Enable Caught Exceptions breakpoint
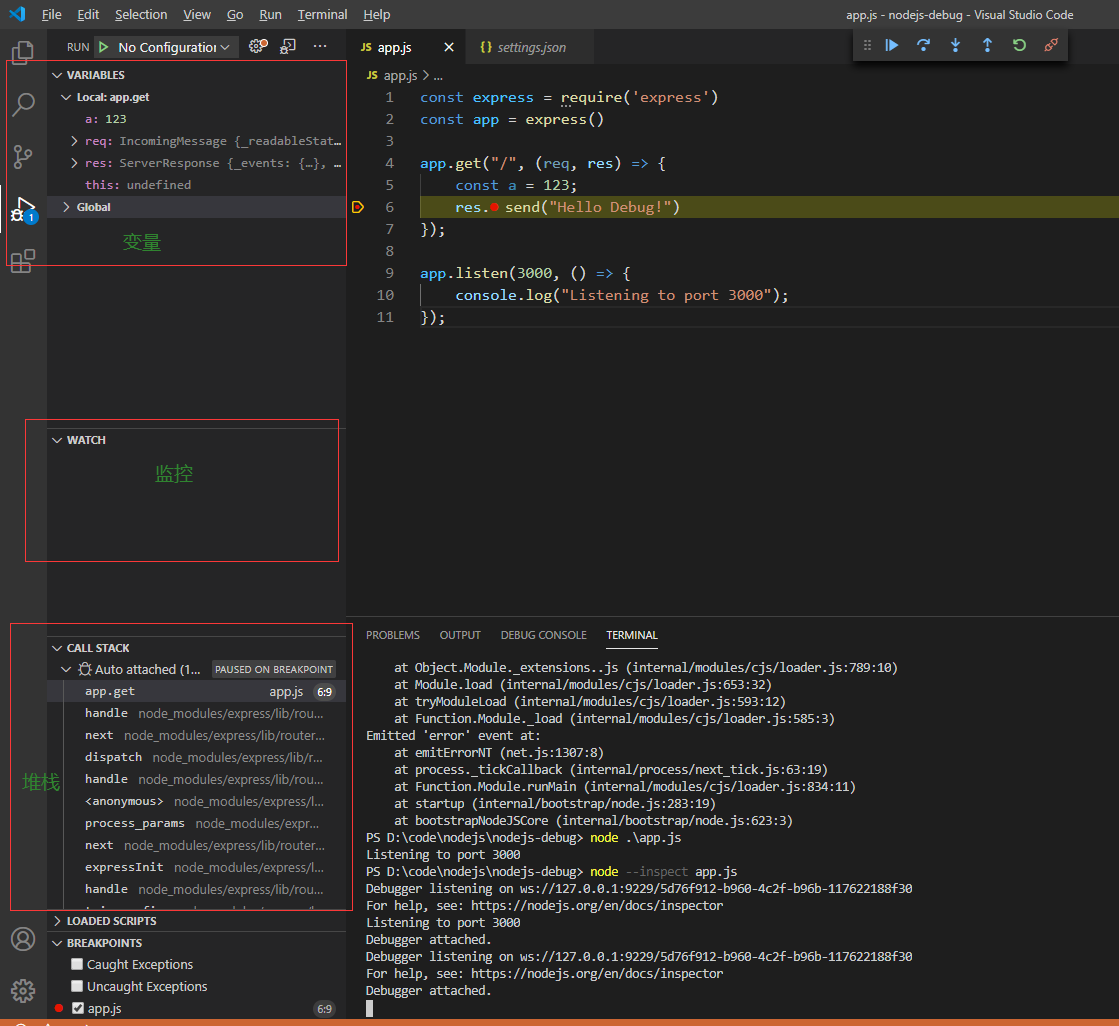The width and height of the screenshot is (1119, 1026). [77, 965]
